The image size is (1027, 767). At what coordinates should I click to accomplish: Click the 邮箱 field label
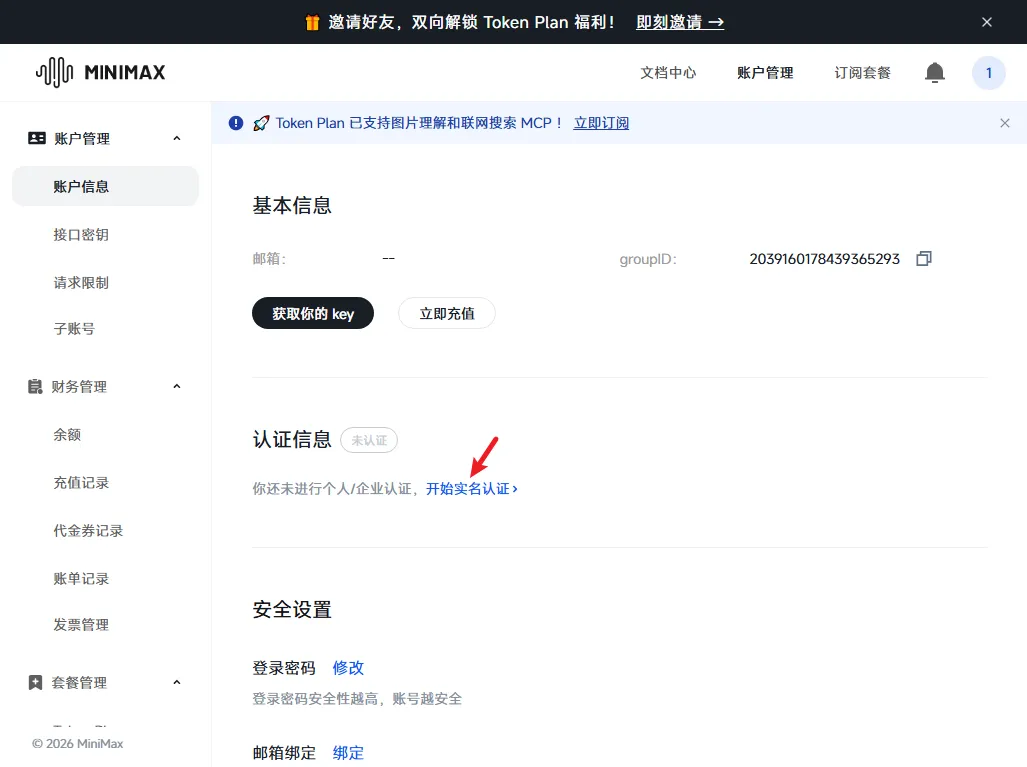coord(269,259)
